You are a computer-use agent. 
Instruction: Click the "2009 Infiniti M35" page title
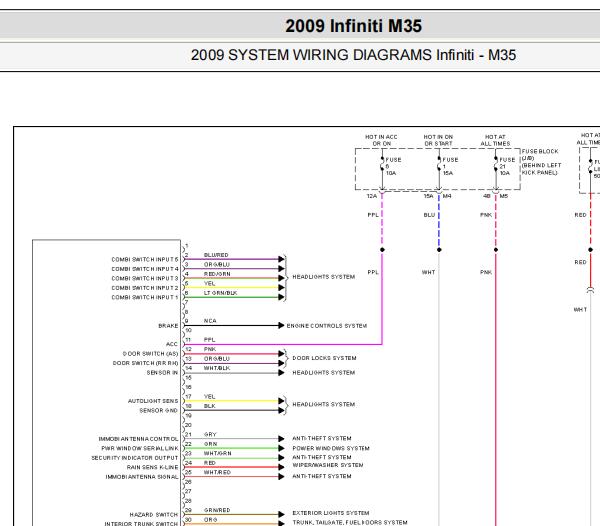click(353, 26)
